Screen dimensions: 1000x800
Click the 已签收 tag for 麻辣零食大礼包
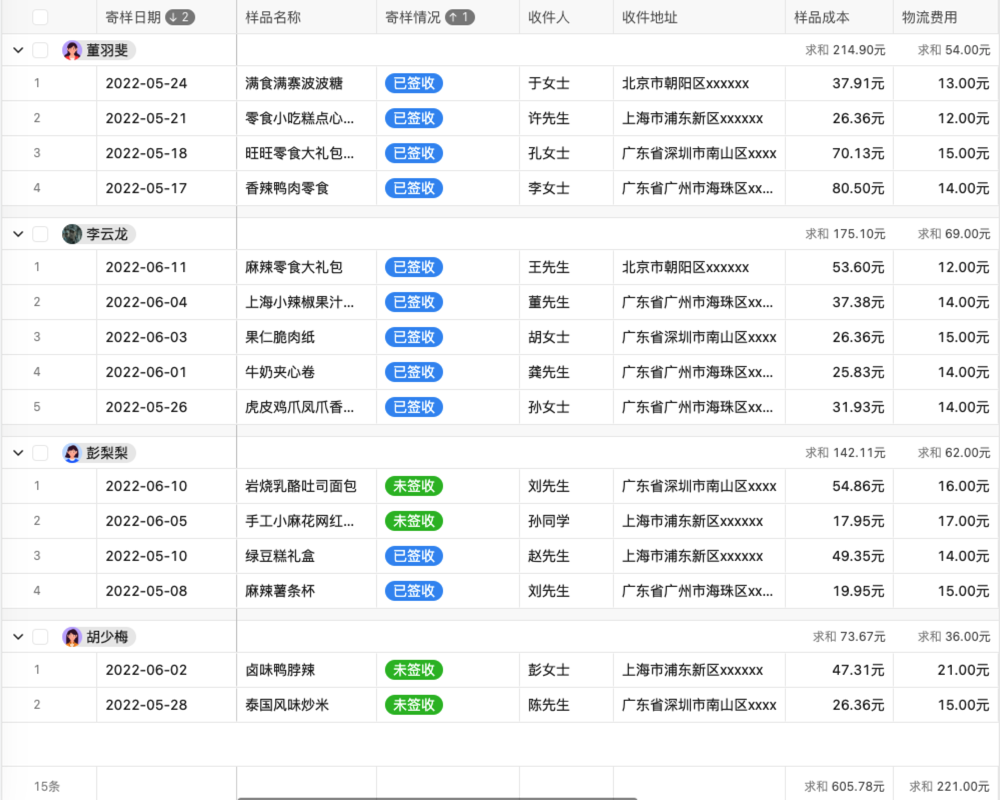click(x=413, y=267)
